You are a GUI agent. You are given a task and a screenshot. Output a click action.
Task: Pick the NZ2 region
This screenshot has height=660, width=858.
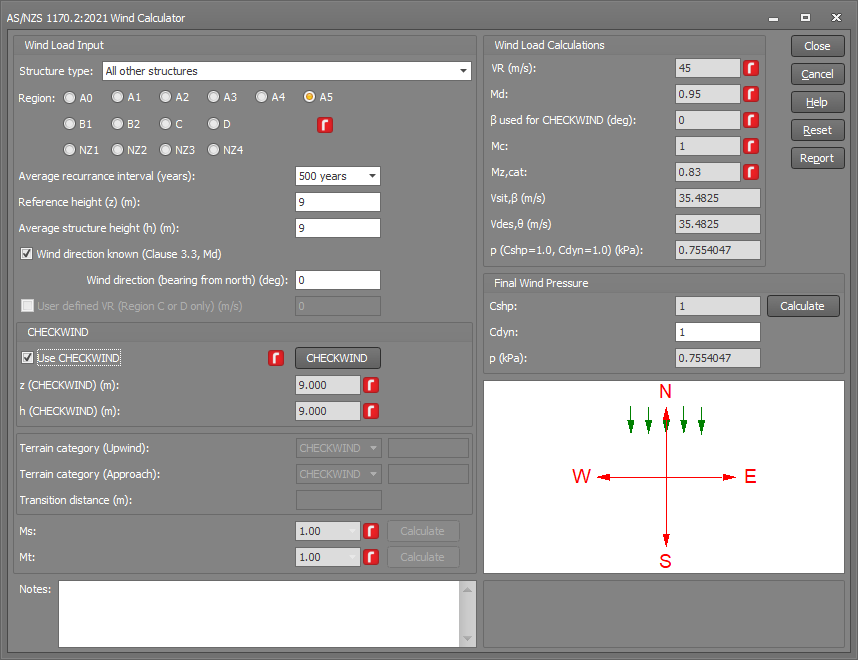pos(118,149)
